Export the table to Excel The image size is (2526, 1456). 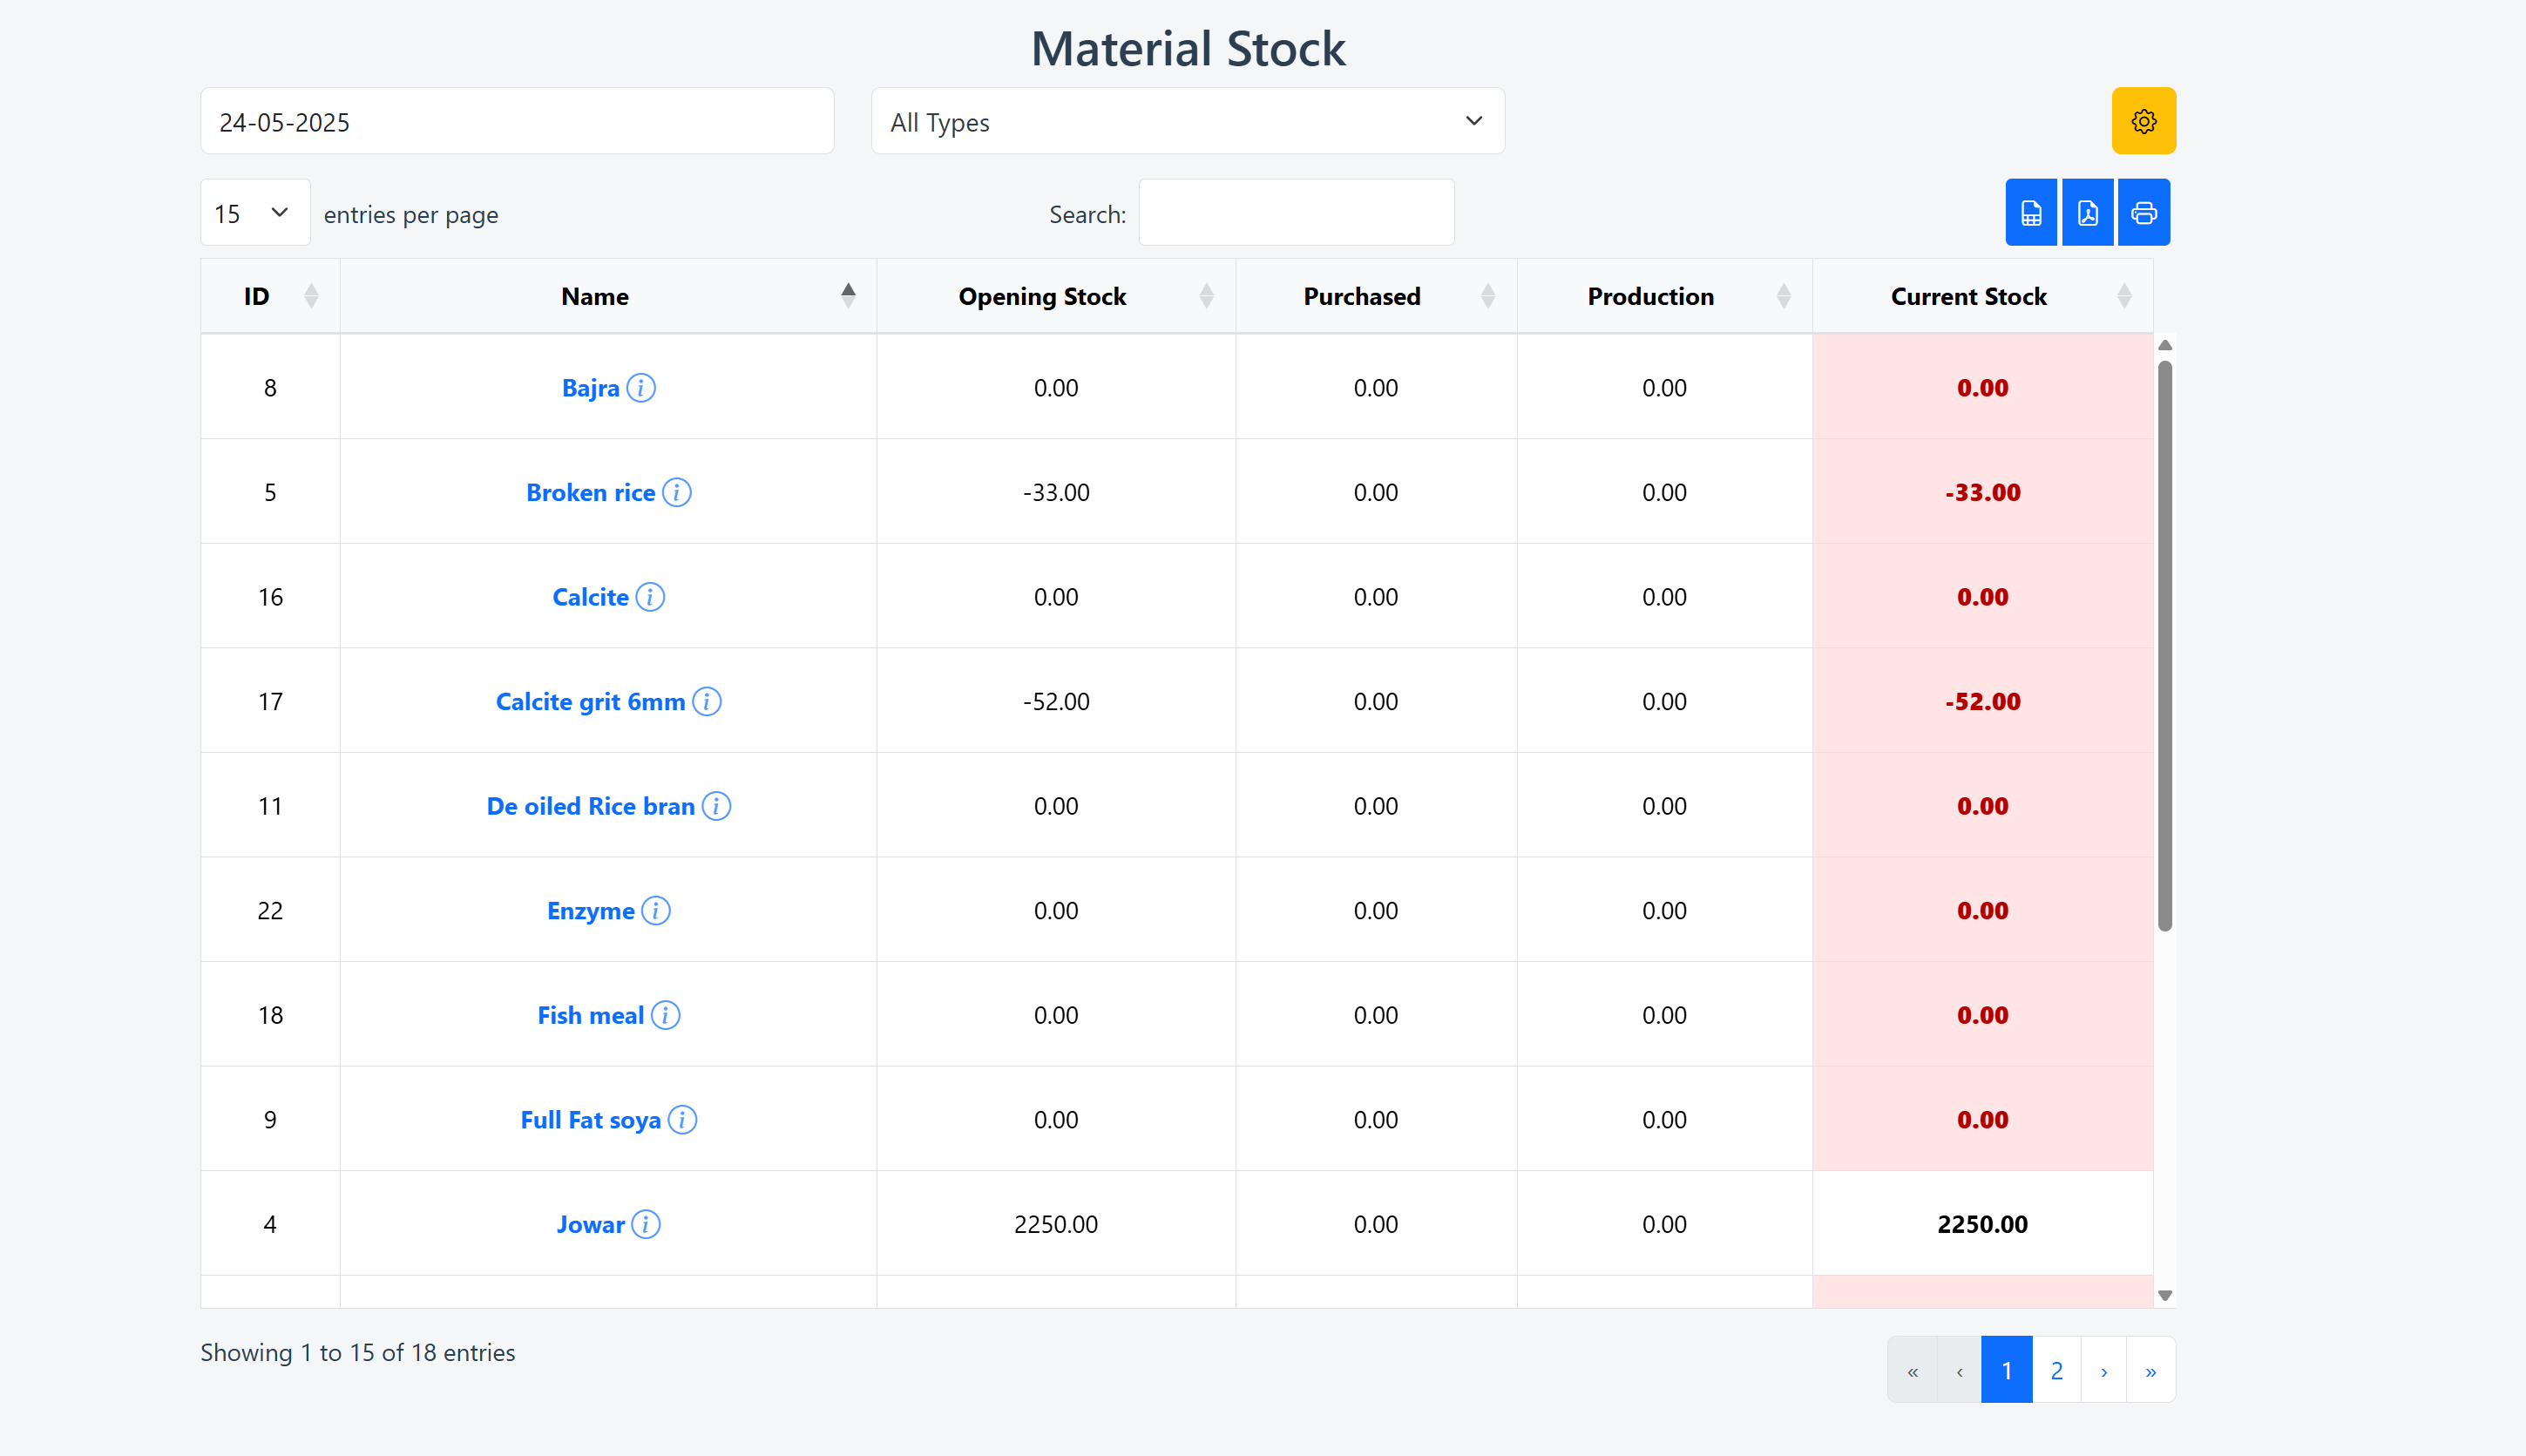pyautogui.click(x=2030, y=212)
